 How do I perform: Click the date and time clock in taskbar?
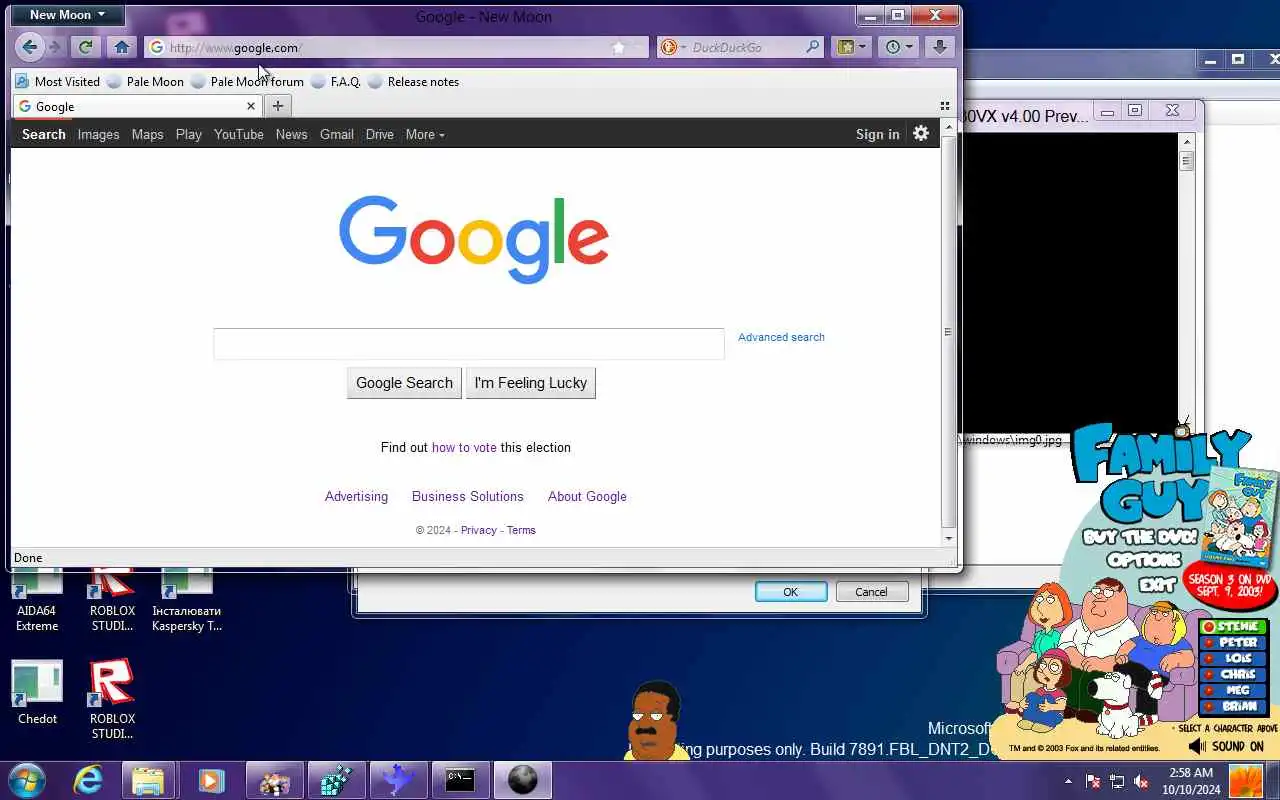pyautogui.click(x=1190, y=781)
